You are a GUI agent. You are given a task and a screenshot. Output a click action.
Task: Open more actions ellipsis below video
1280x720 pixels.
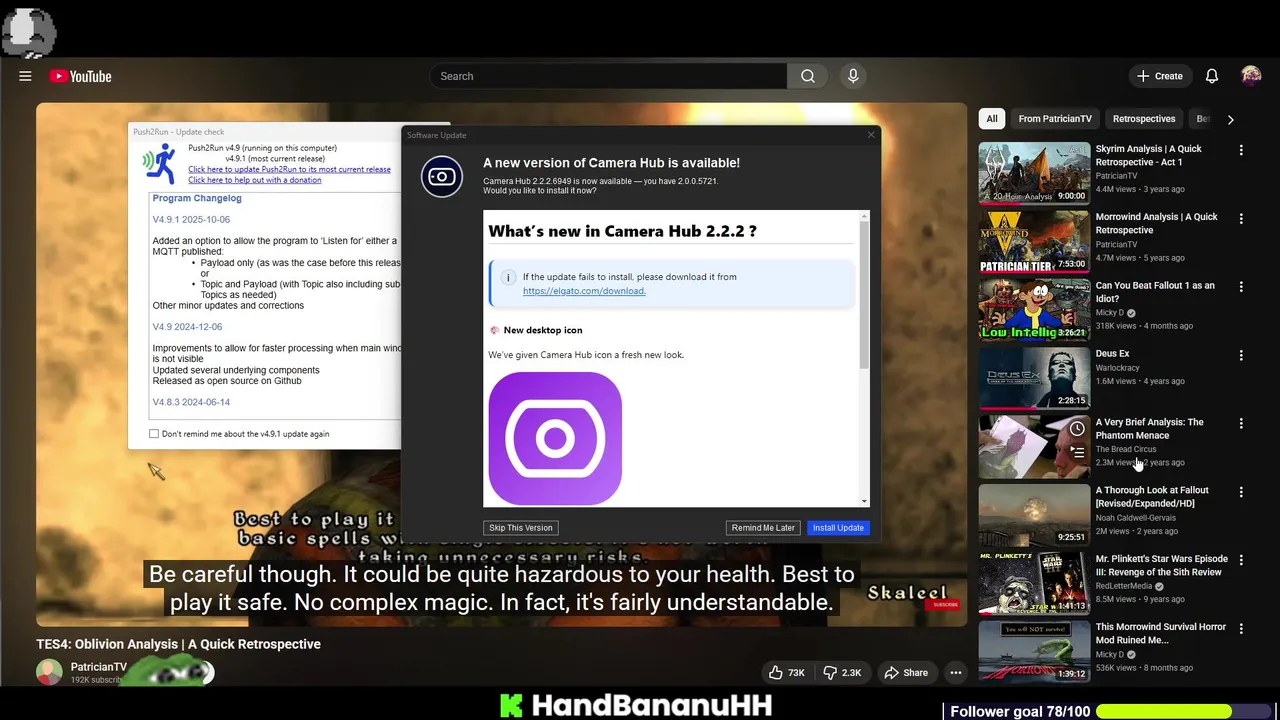(x=956, y=673)
